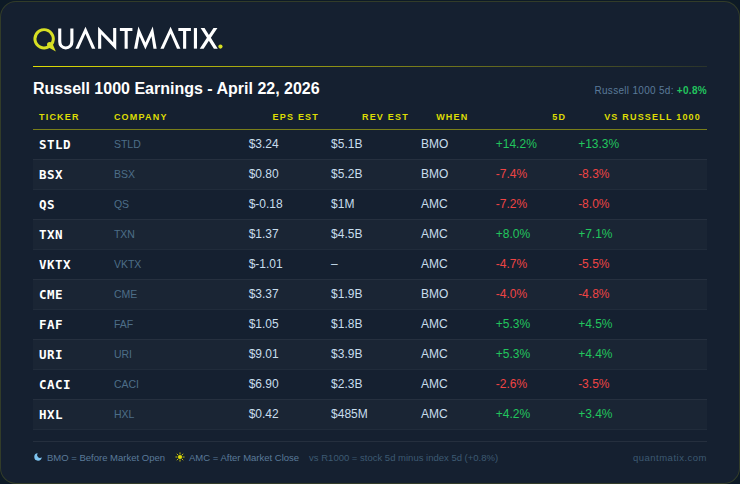Click the -7.4% 5D value for BSX

[x=512, y=174]
